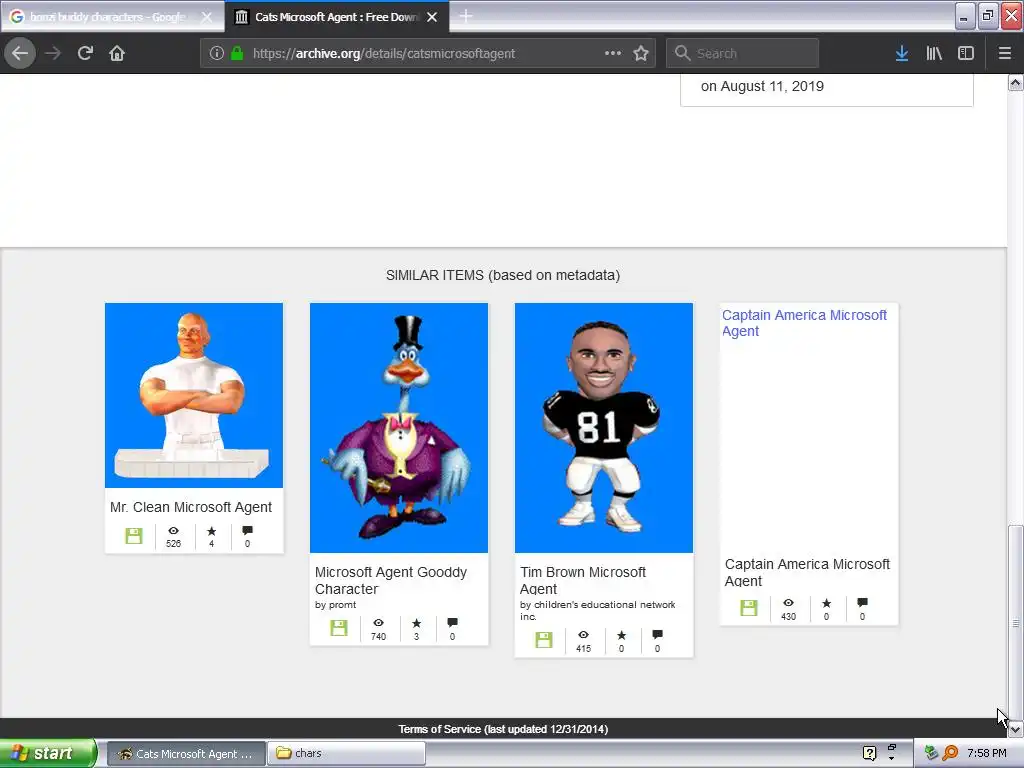Click the reviews bubble icon under Gooddy
1024x768 pixels.
pos(453,623)
